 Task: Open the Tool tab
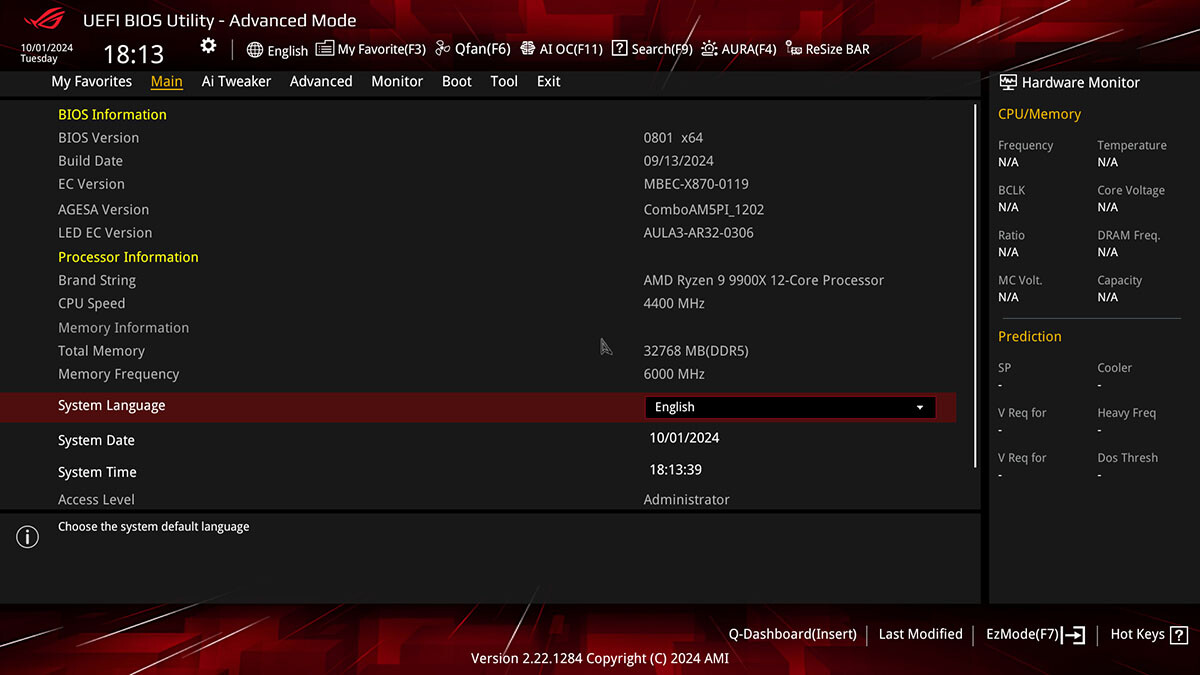click(504, 81)
